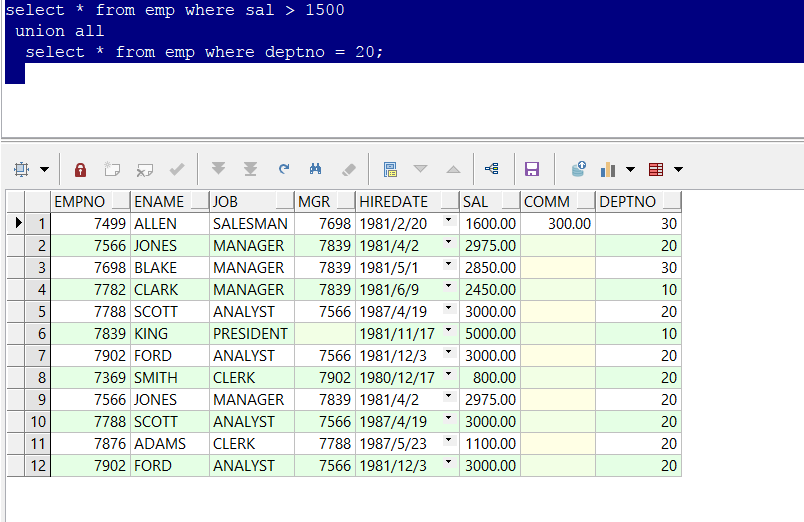Screen dimensions: 804x522
Task: Open the date dropdown for 1981/5/1
Action: pyautogui.click(x=449, y=265)
